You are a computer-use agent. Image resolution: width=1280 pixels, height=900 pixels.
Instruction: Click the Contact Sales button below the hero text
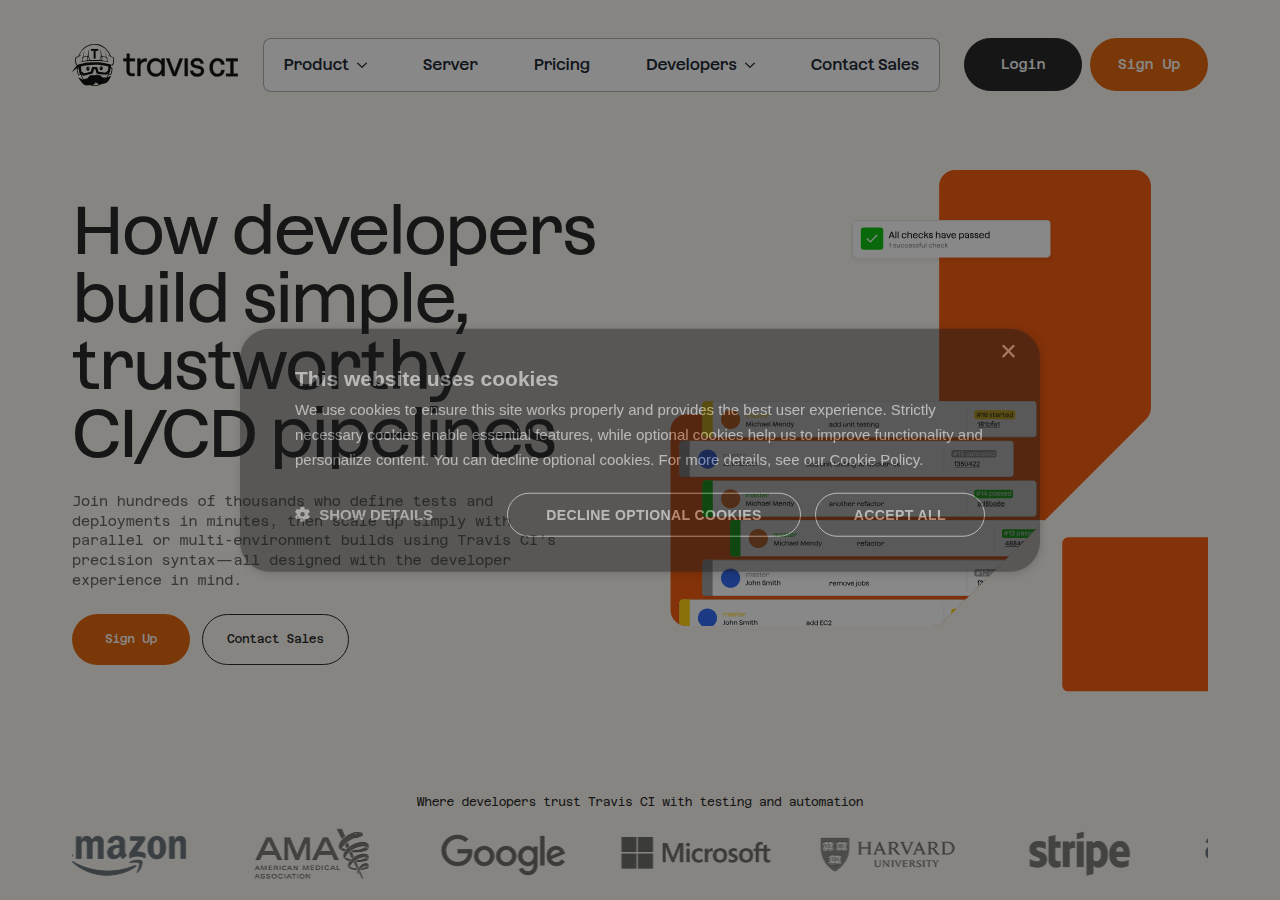coord(275,639)
